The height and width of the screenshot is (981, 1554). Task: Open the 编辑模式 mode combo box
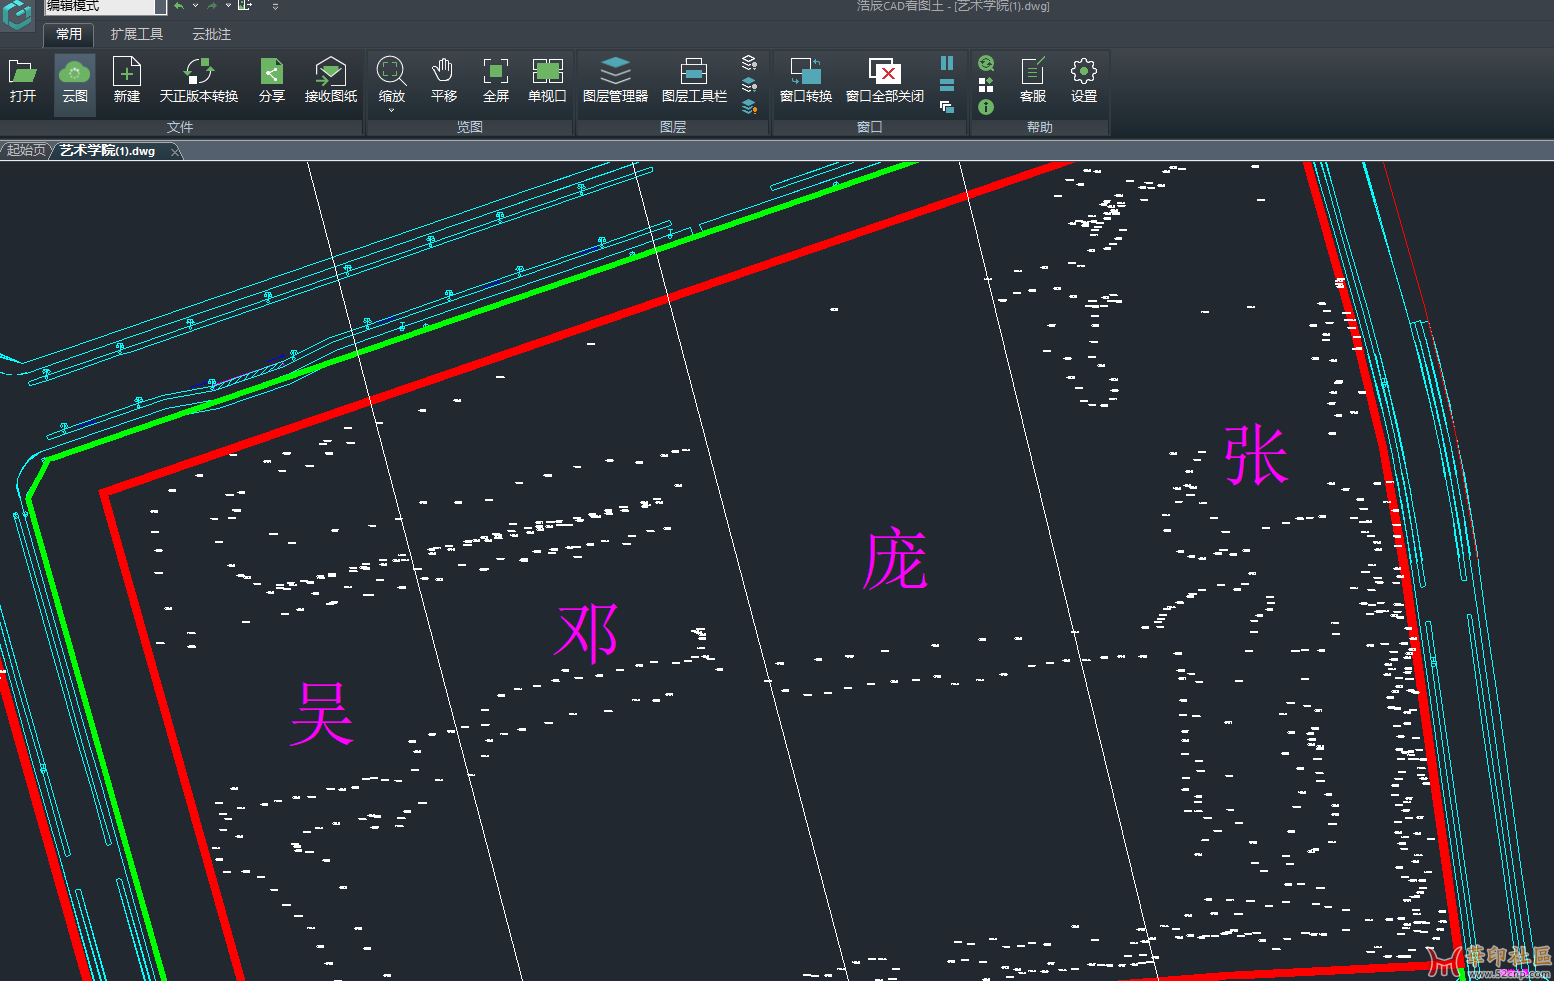[x=160, y=7]
